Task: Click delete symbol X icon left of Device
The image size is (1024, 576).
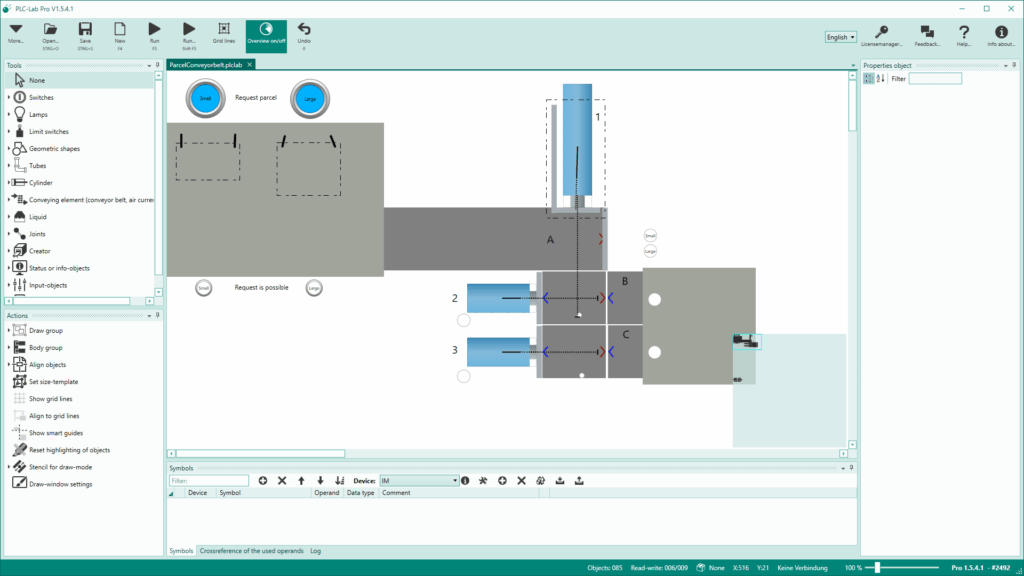Action: pos(282,481)
